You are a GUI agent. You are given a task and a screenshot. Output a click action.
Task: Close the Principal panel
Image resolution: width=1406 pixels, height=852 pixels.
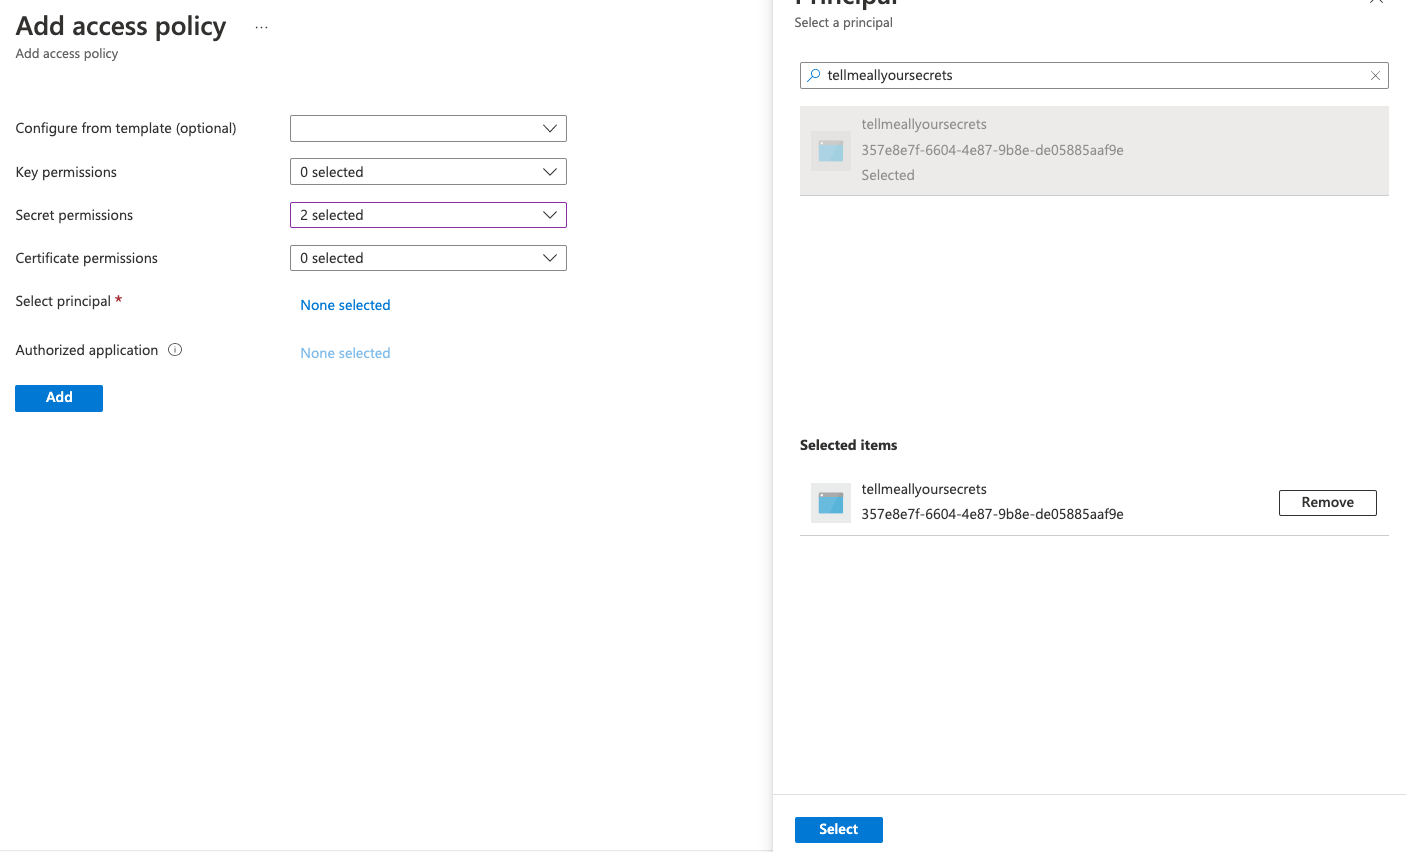click(1377, 3)
